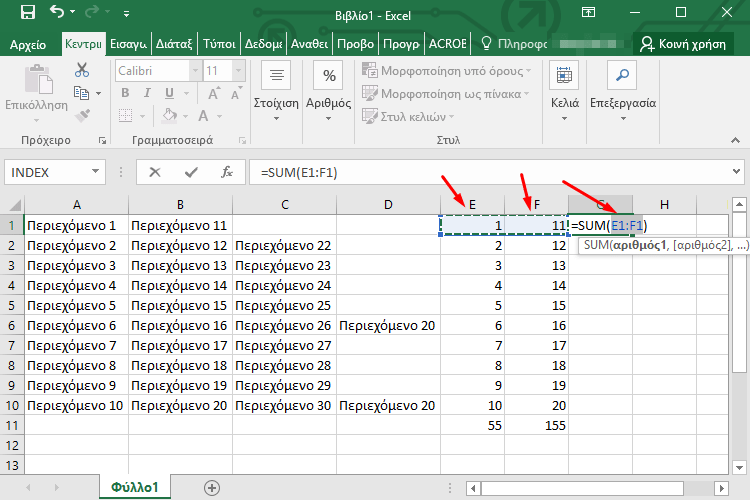Click the Name Box showing INDEX
The width and height of the screenshot is (750, 500).
click(48, 172)
